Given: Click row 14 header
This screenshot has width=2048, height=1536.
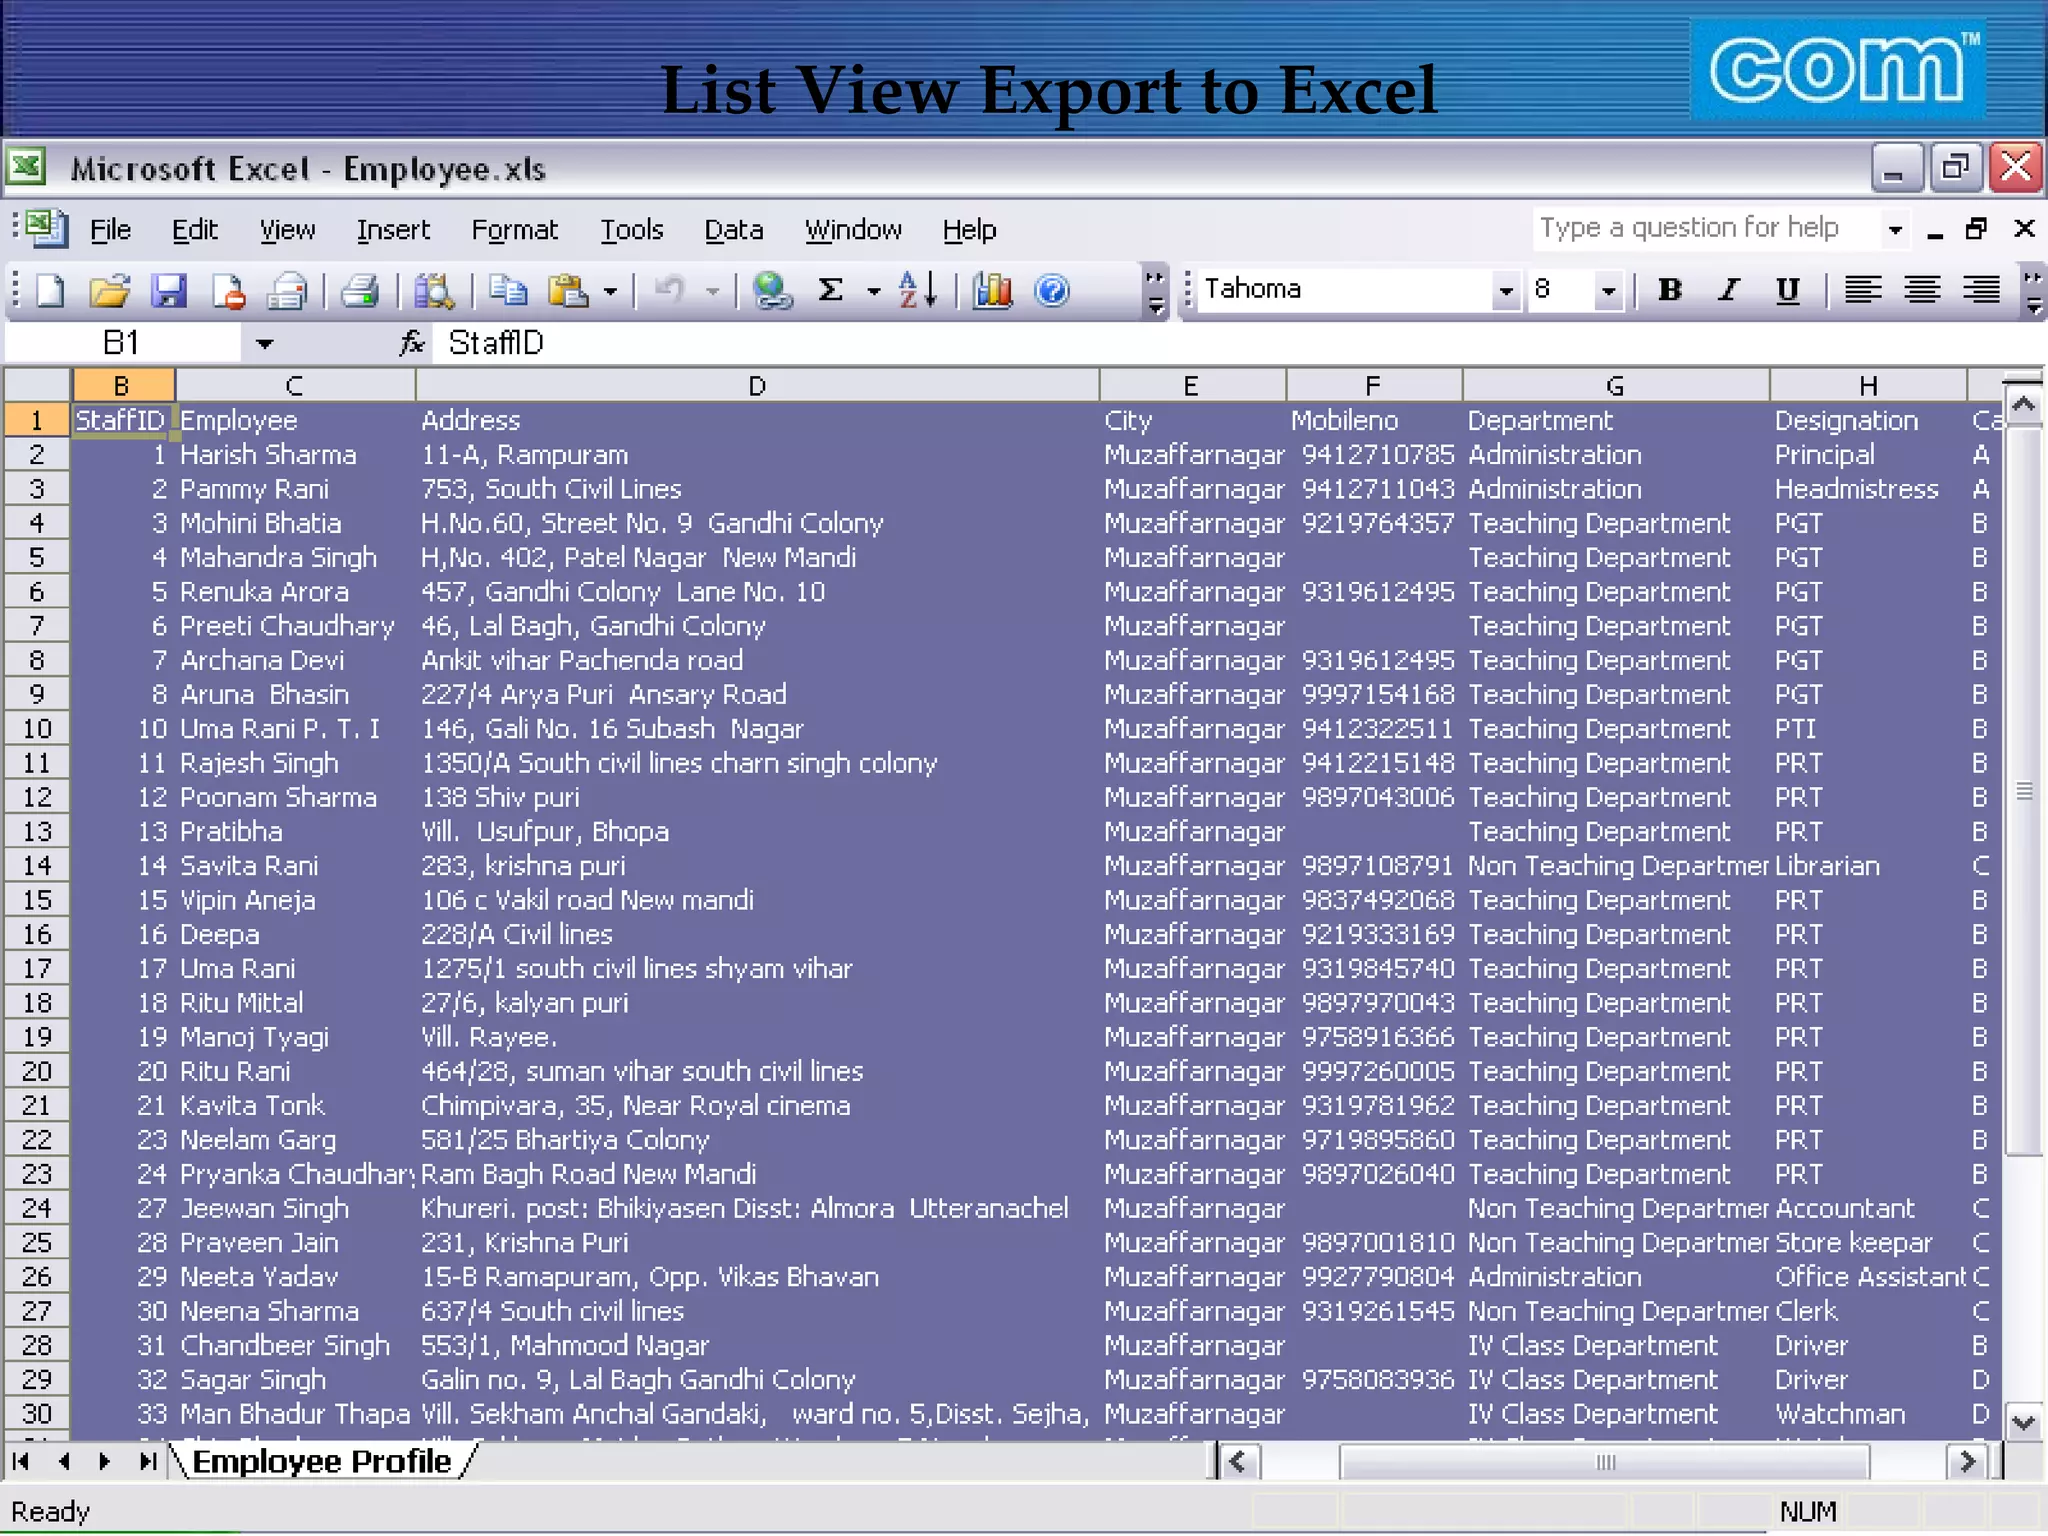Looking at the screenshot, I should pyautogui.click(x=37, y=866).
